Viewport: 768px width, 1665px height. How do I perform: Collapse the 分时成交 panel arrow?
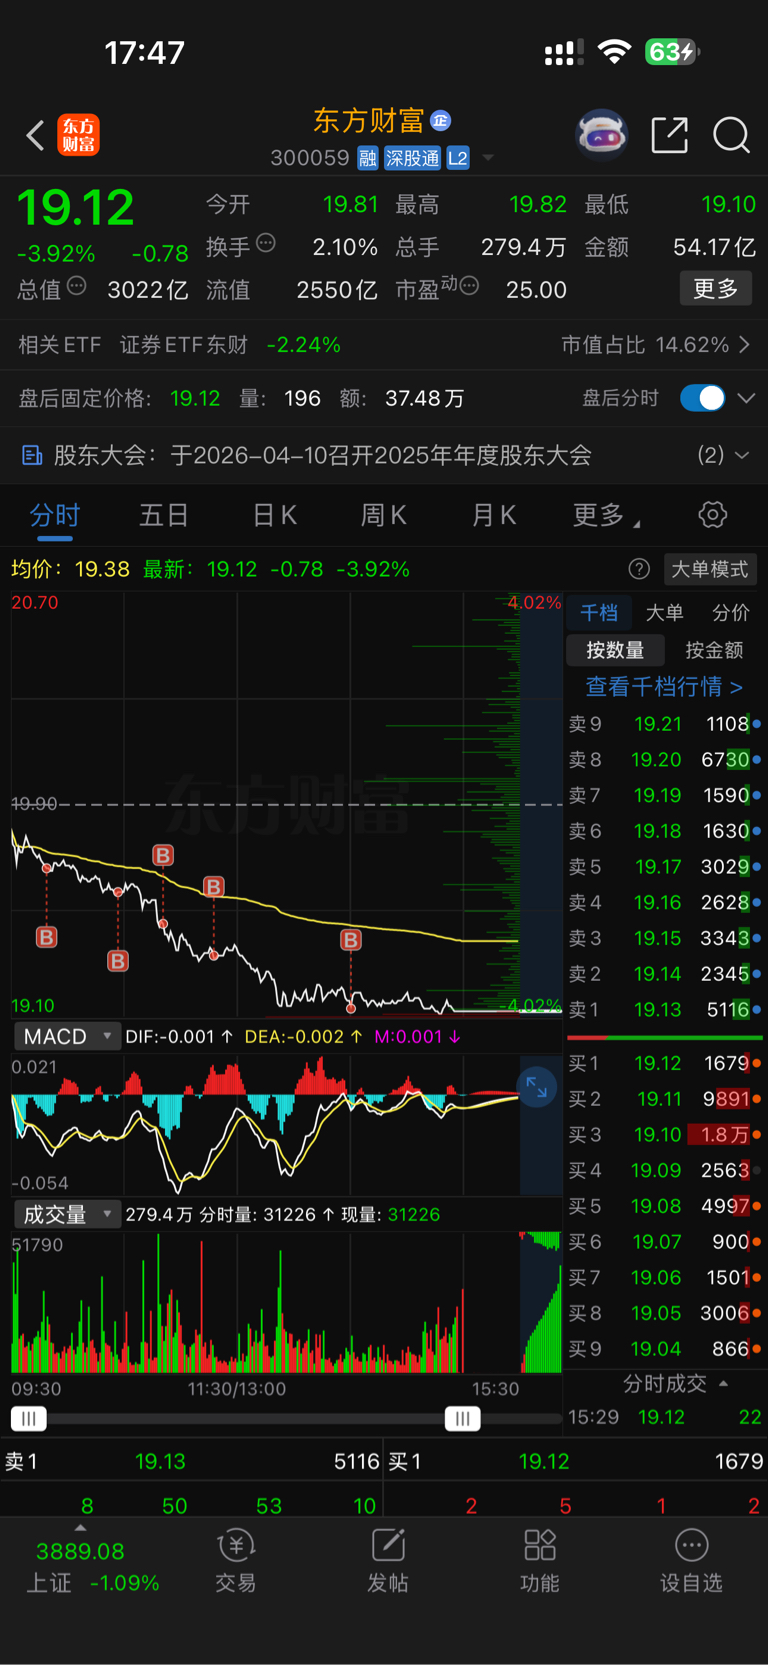coord(723,1383)
